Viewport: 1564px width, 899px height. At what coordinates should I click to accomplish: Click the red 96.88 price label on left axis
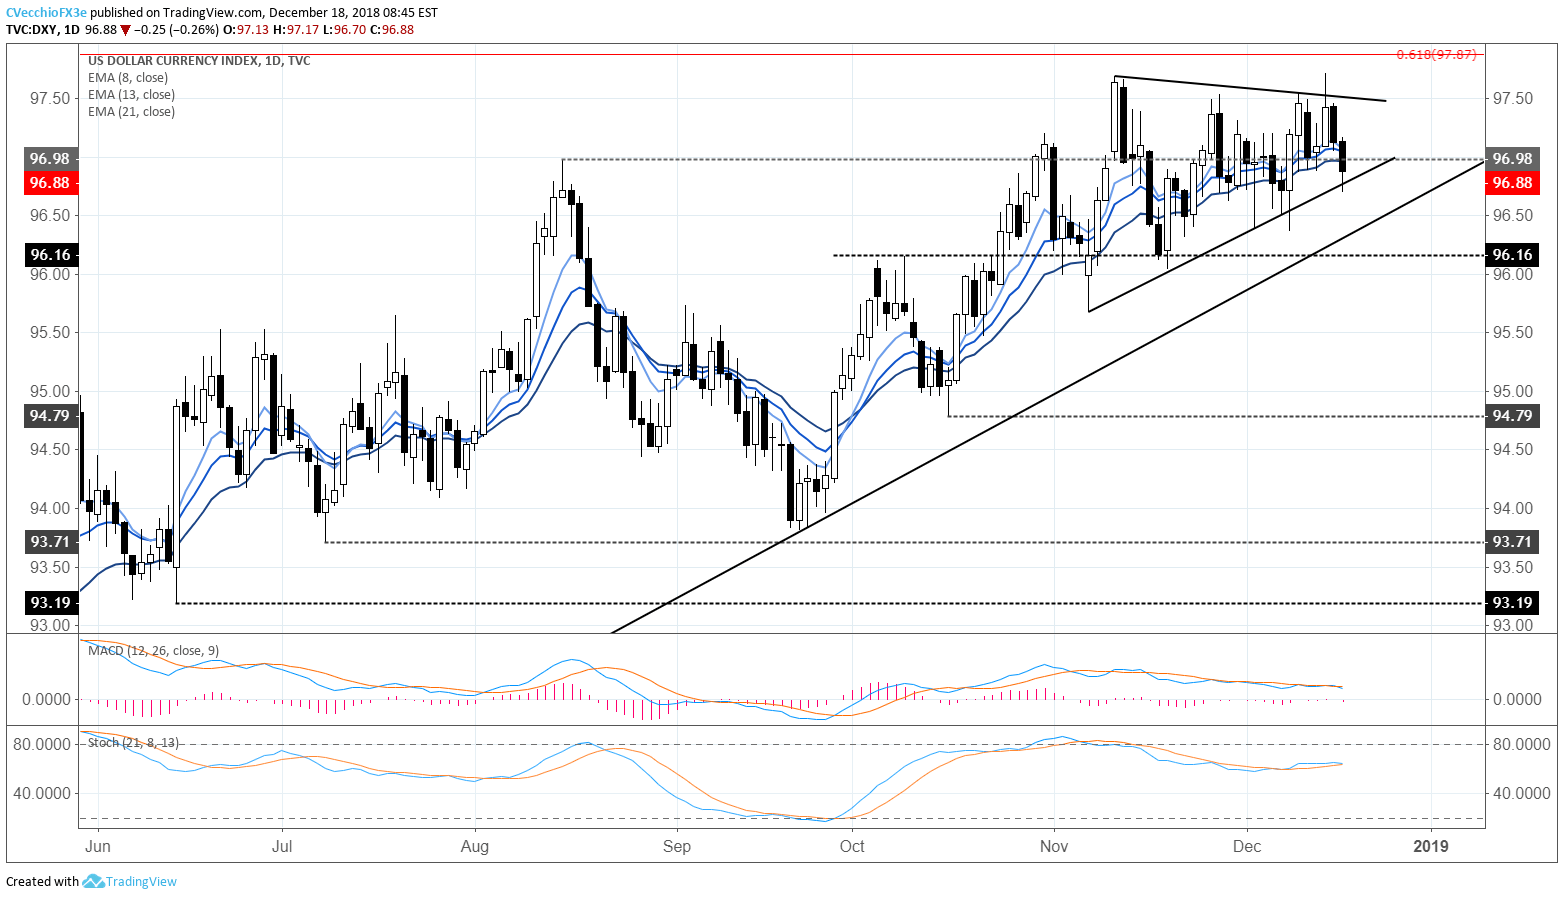pos(49,183)
